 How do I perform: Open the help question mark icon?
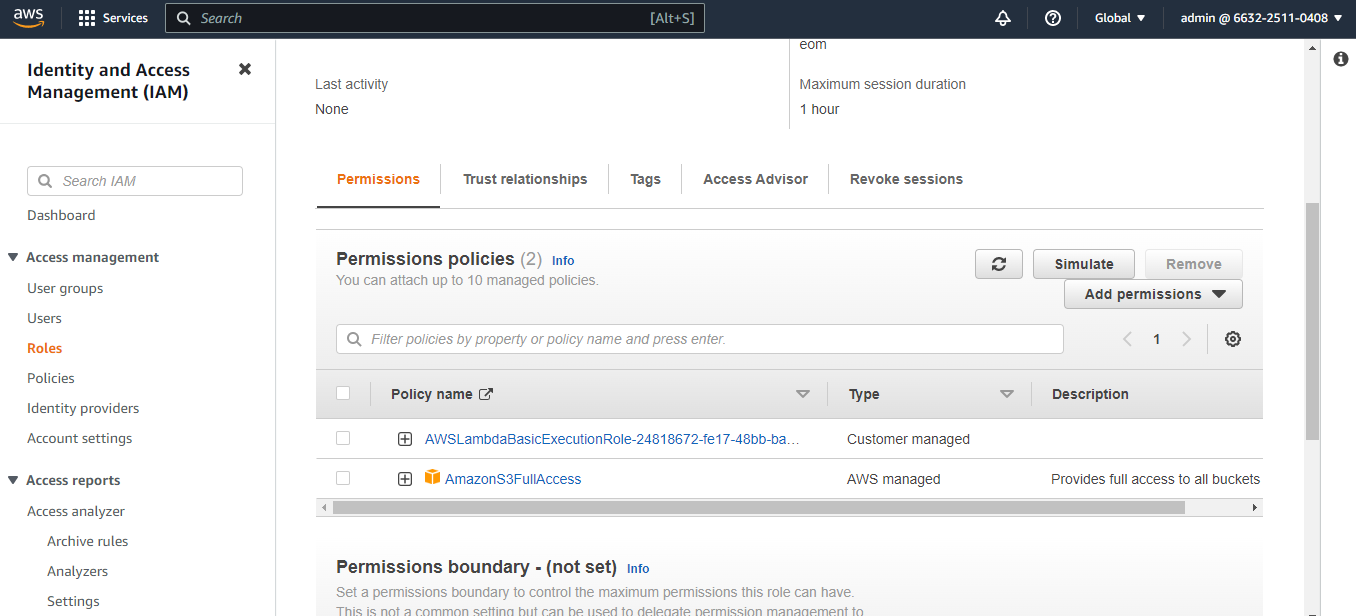click(x=1052, y=18)
